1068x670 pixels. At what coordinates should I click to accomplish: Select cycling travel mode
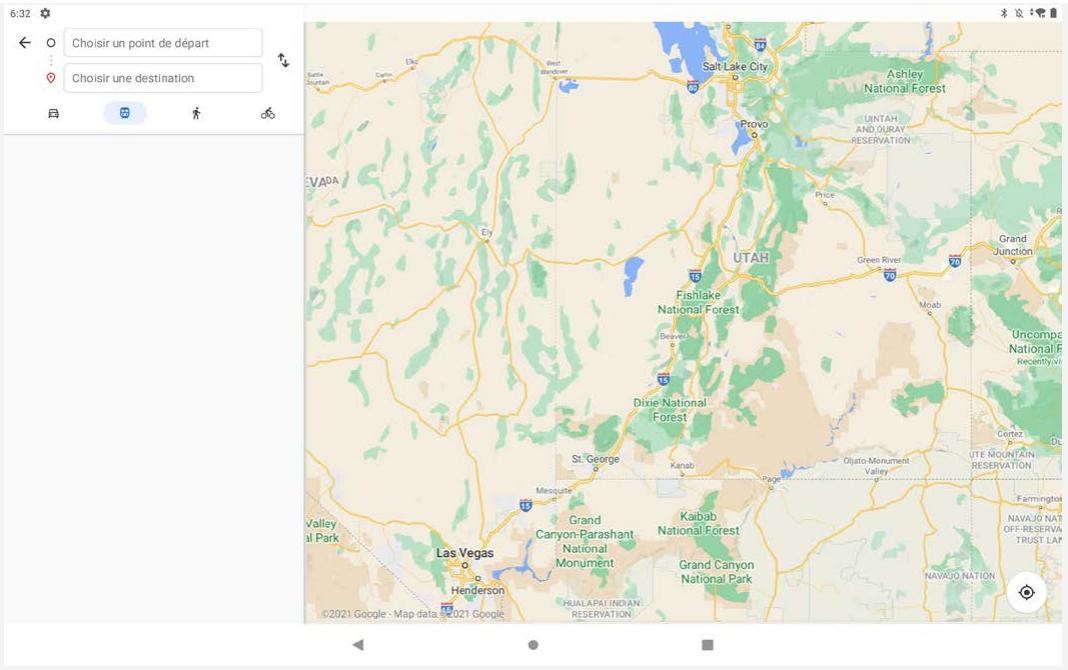pyautogui.click(x=268, y=113)
